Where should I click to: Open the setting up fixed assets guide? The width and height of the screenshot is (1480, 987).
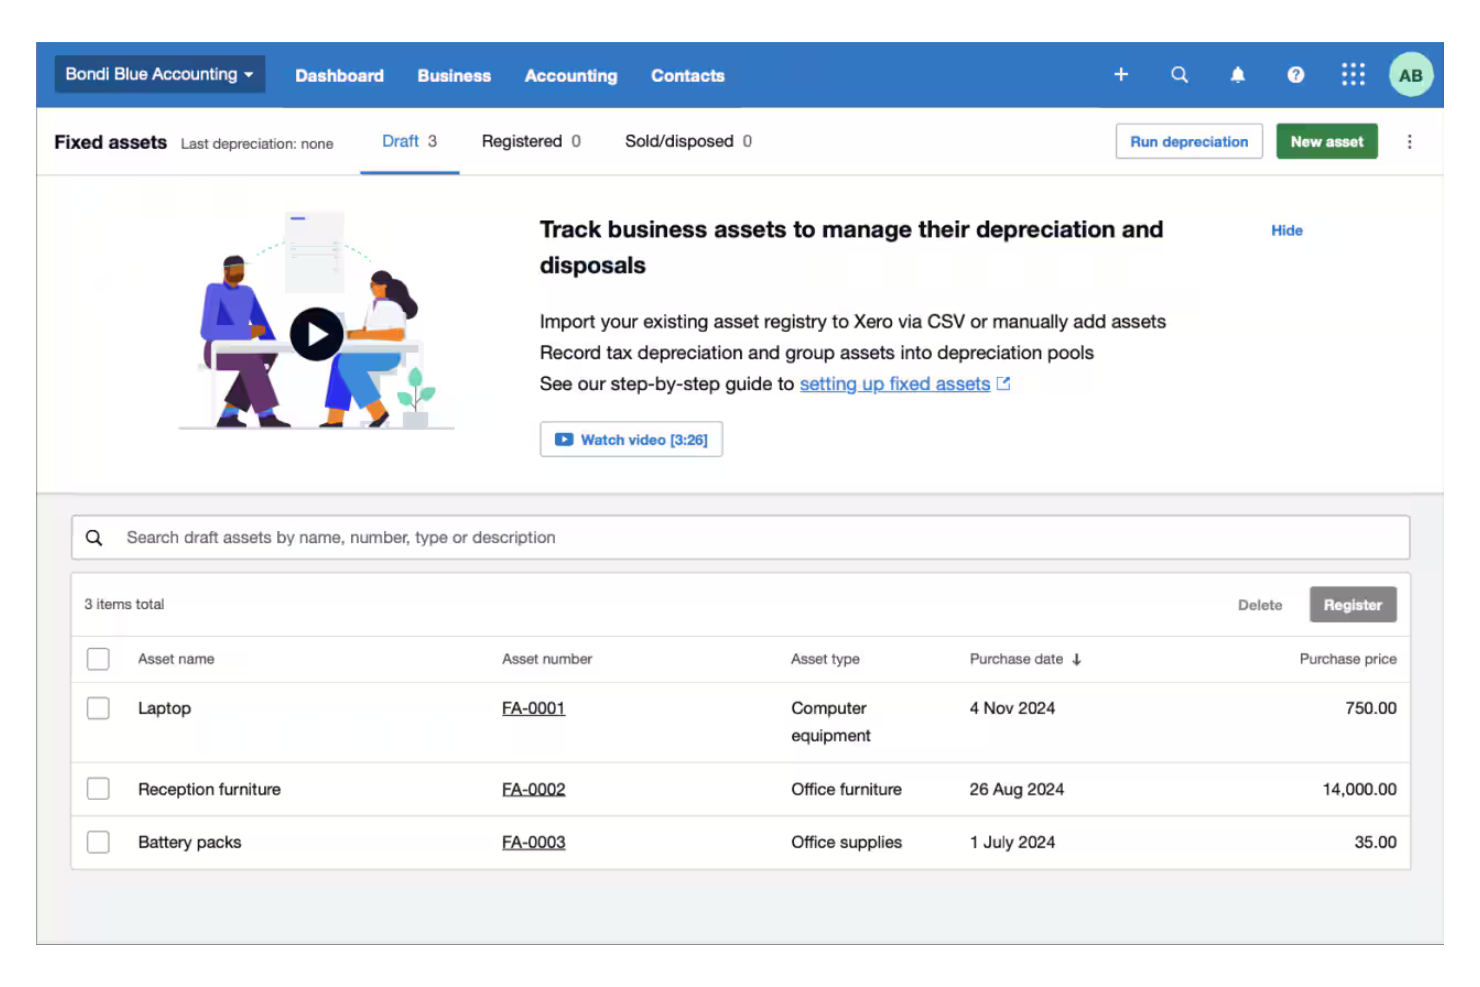click(x=895, y=383)
